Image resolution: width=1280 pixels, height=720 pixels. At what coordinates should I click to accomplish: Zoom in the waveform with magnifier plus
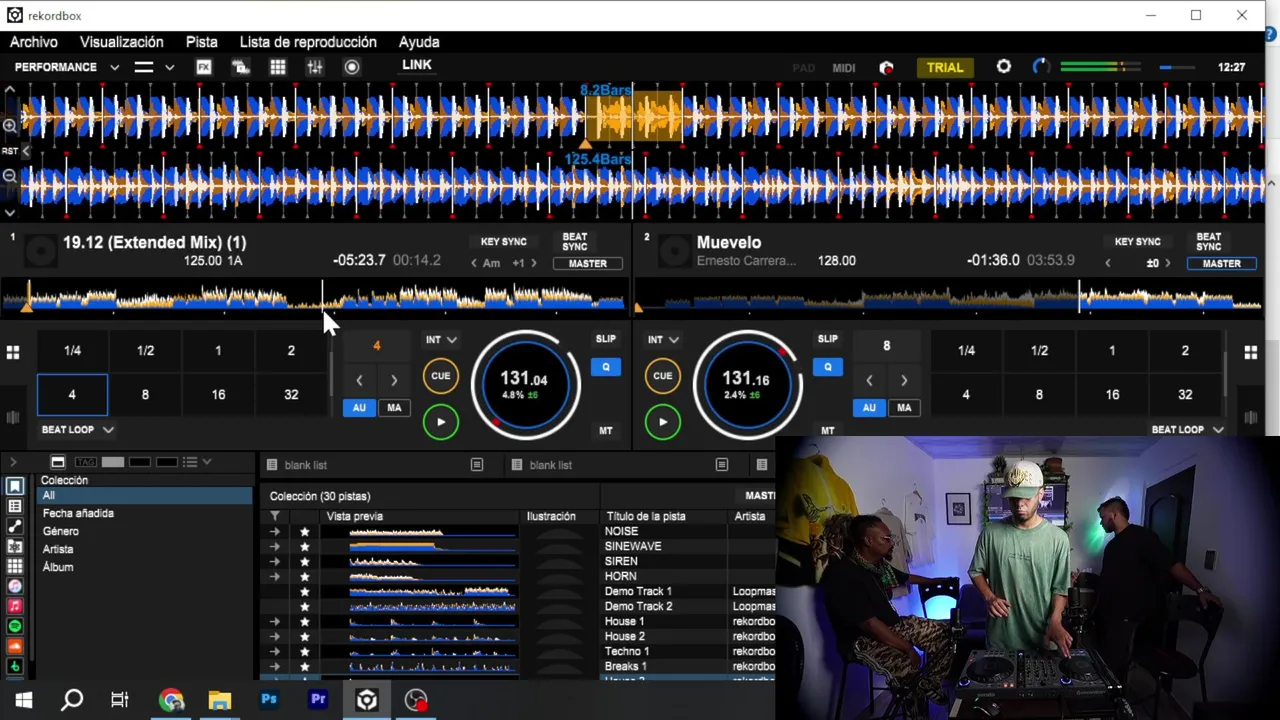coord(9,126)
